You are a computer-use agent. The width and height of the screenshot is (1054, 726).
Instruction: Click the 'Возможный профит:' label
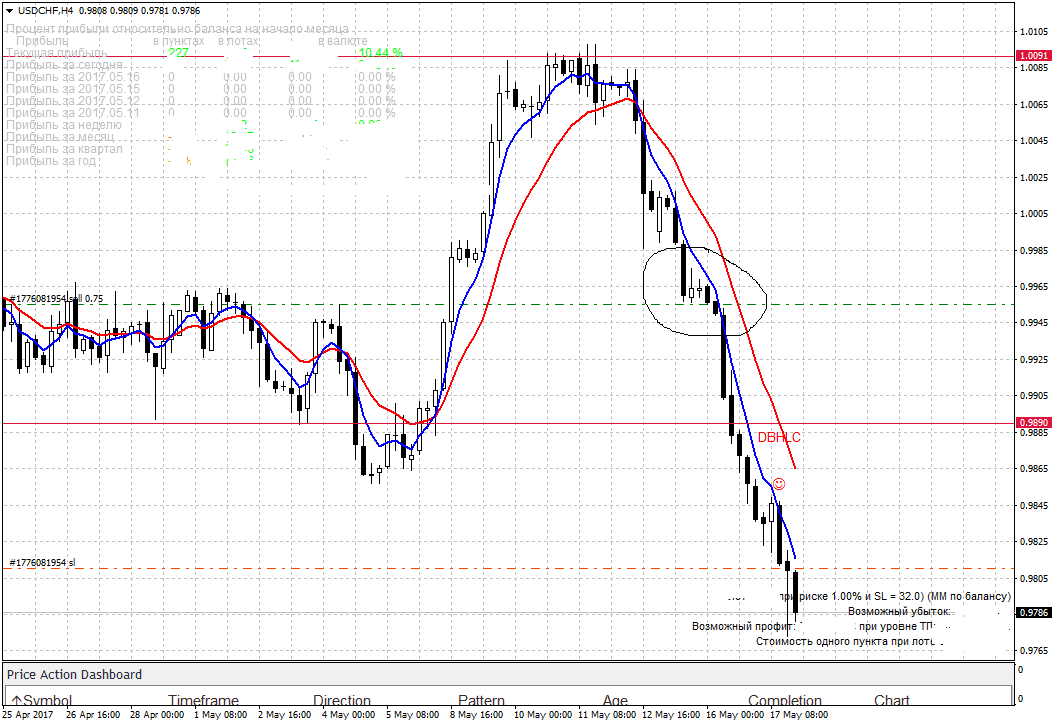click(744, 627)
